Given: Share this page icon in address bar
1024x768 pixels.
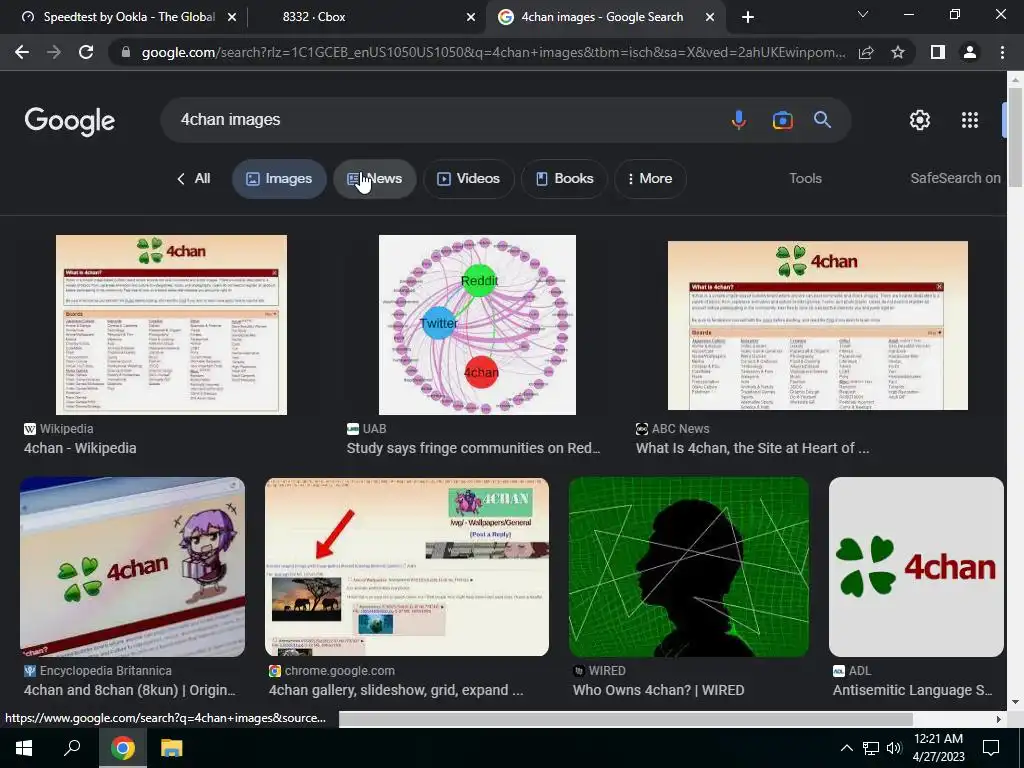Looking at the screenshot, I should coord(866,52).
